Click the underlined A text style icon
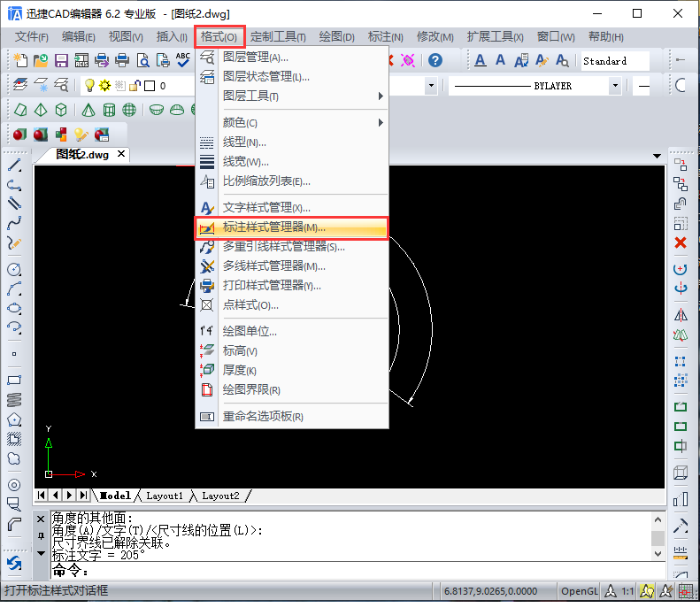The height and width of the screenshot is (602, 700). pos(480,60)
